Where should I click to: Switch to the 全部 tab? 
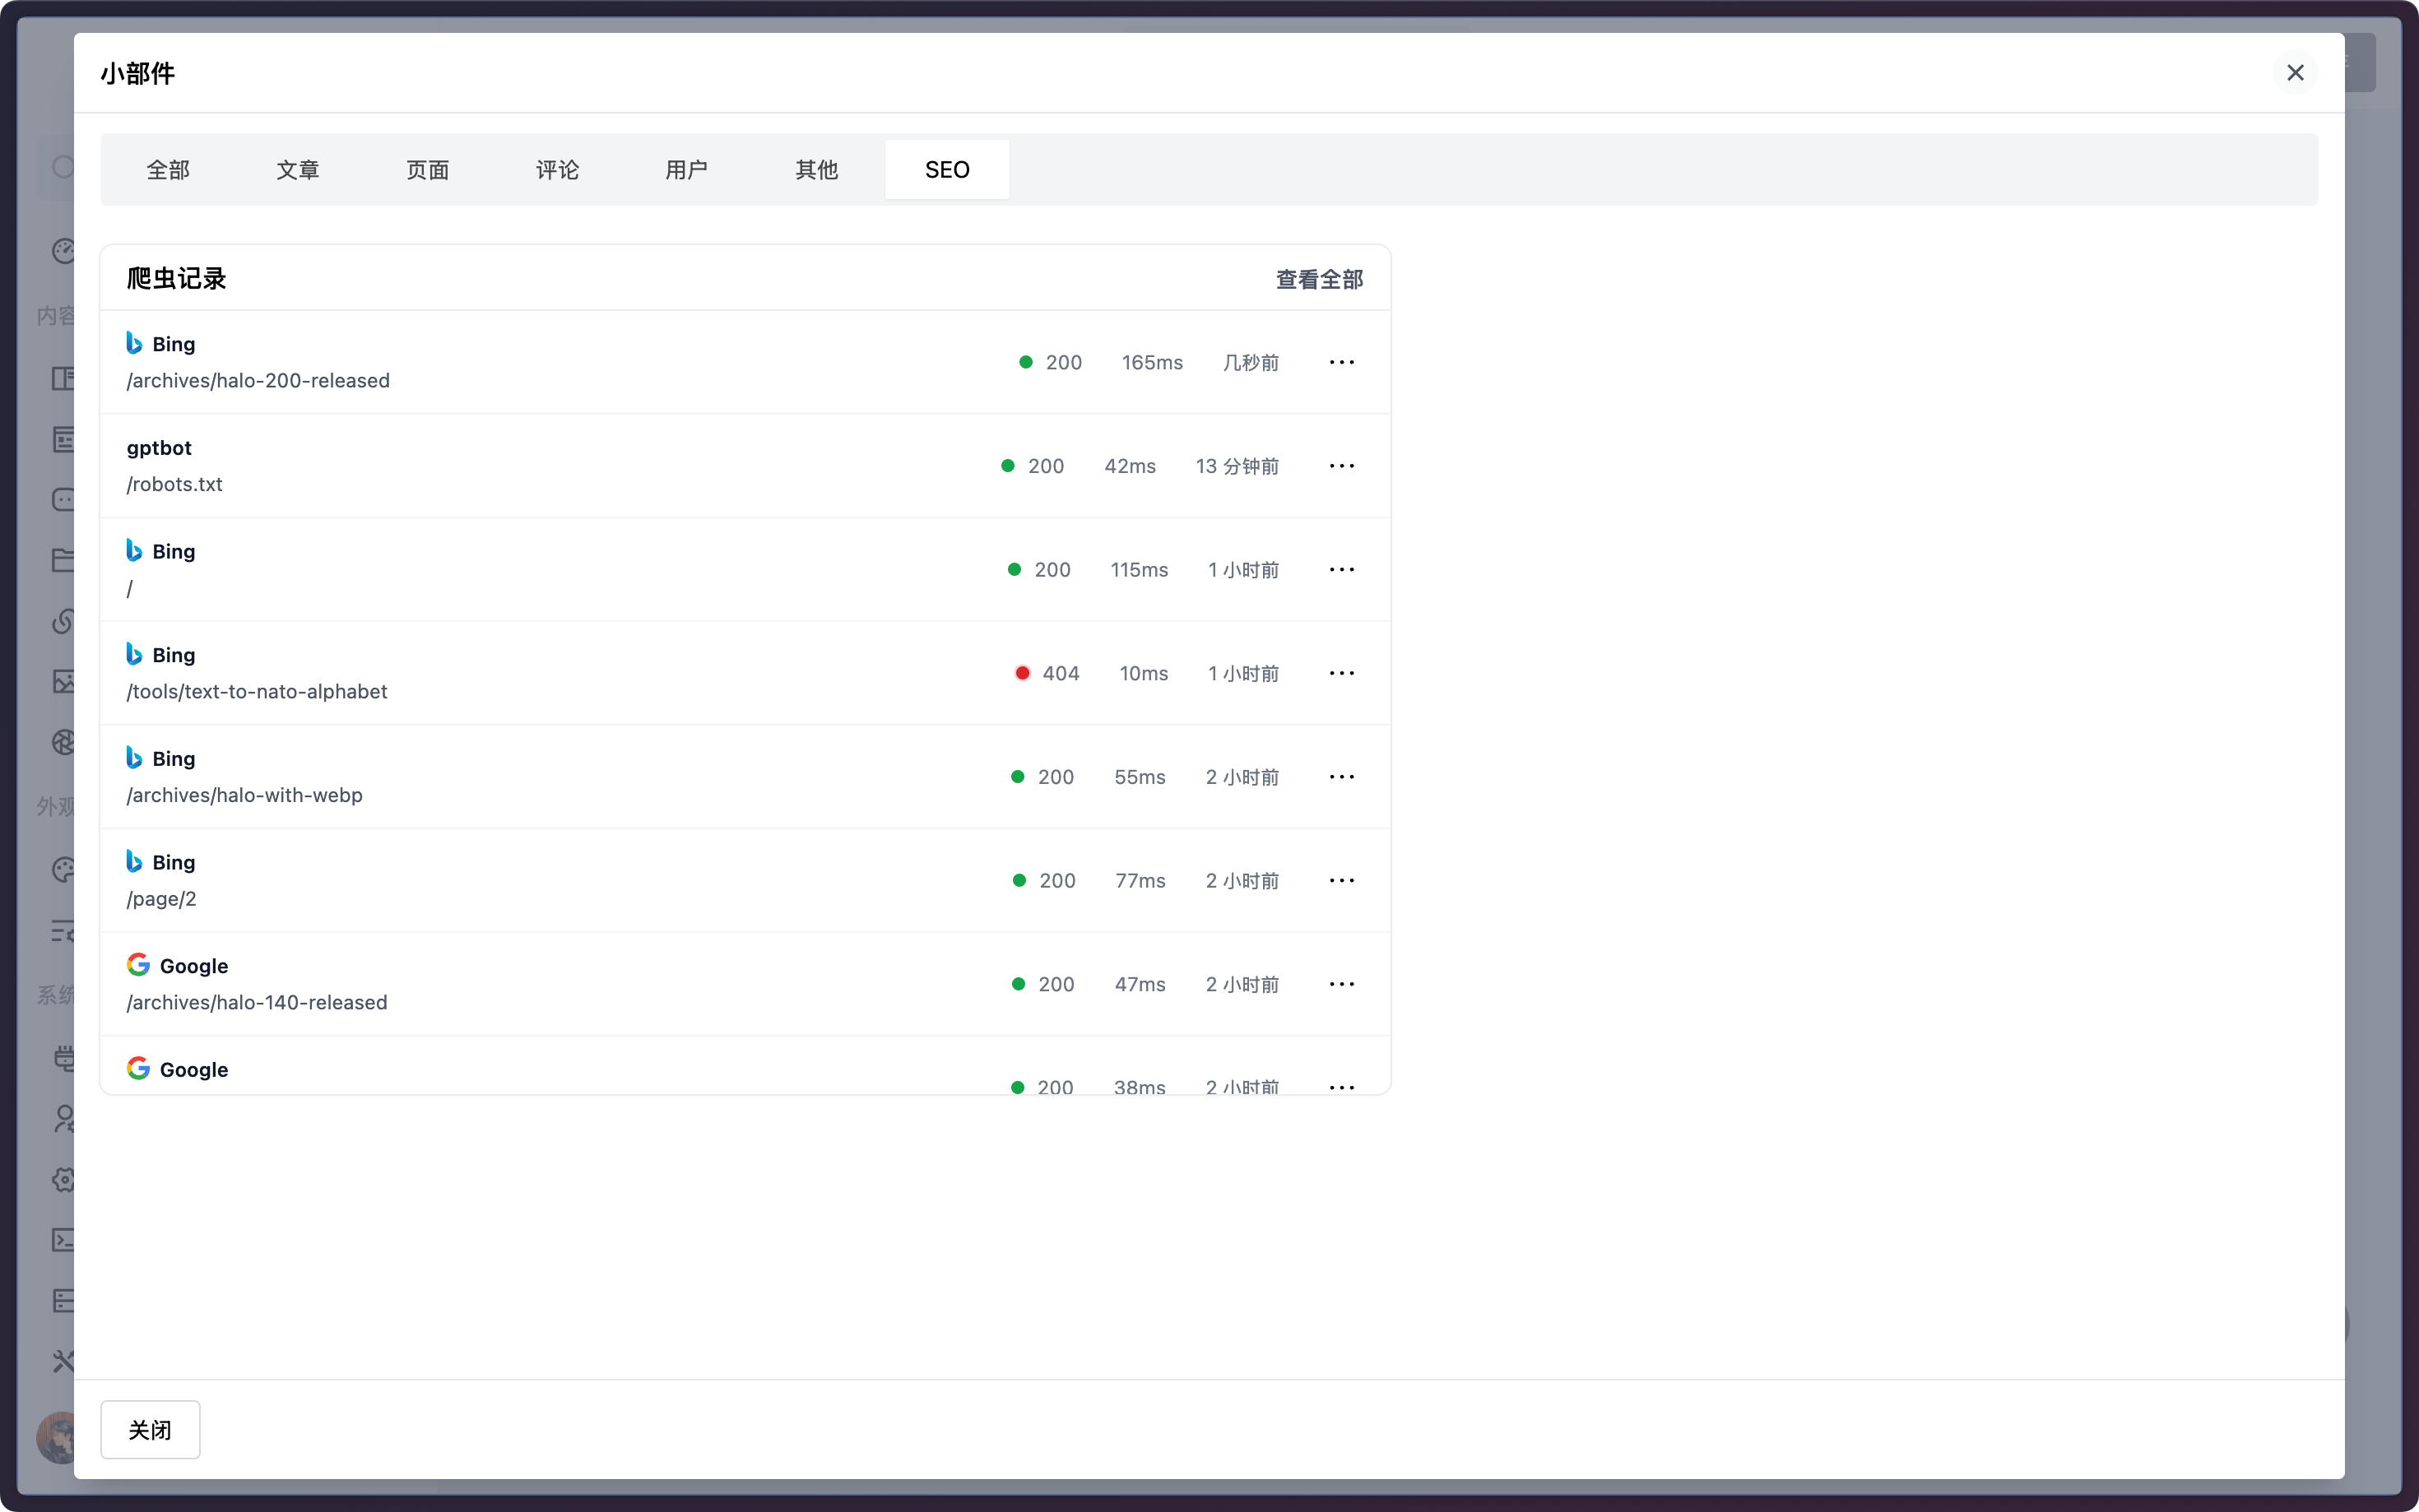[x=168, y=170]
